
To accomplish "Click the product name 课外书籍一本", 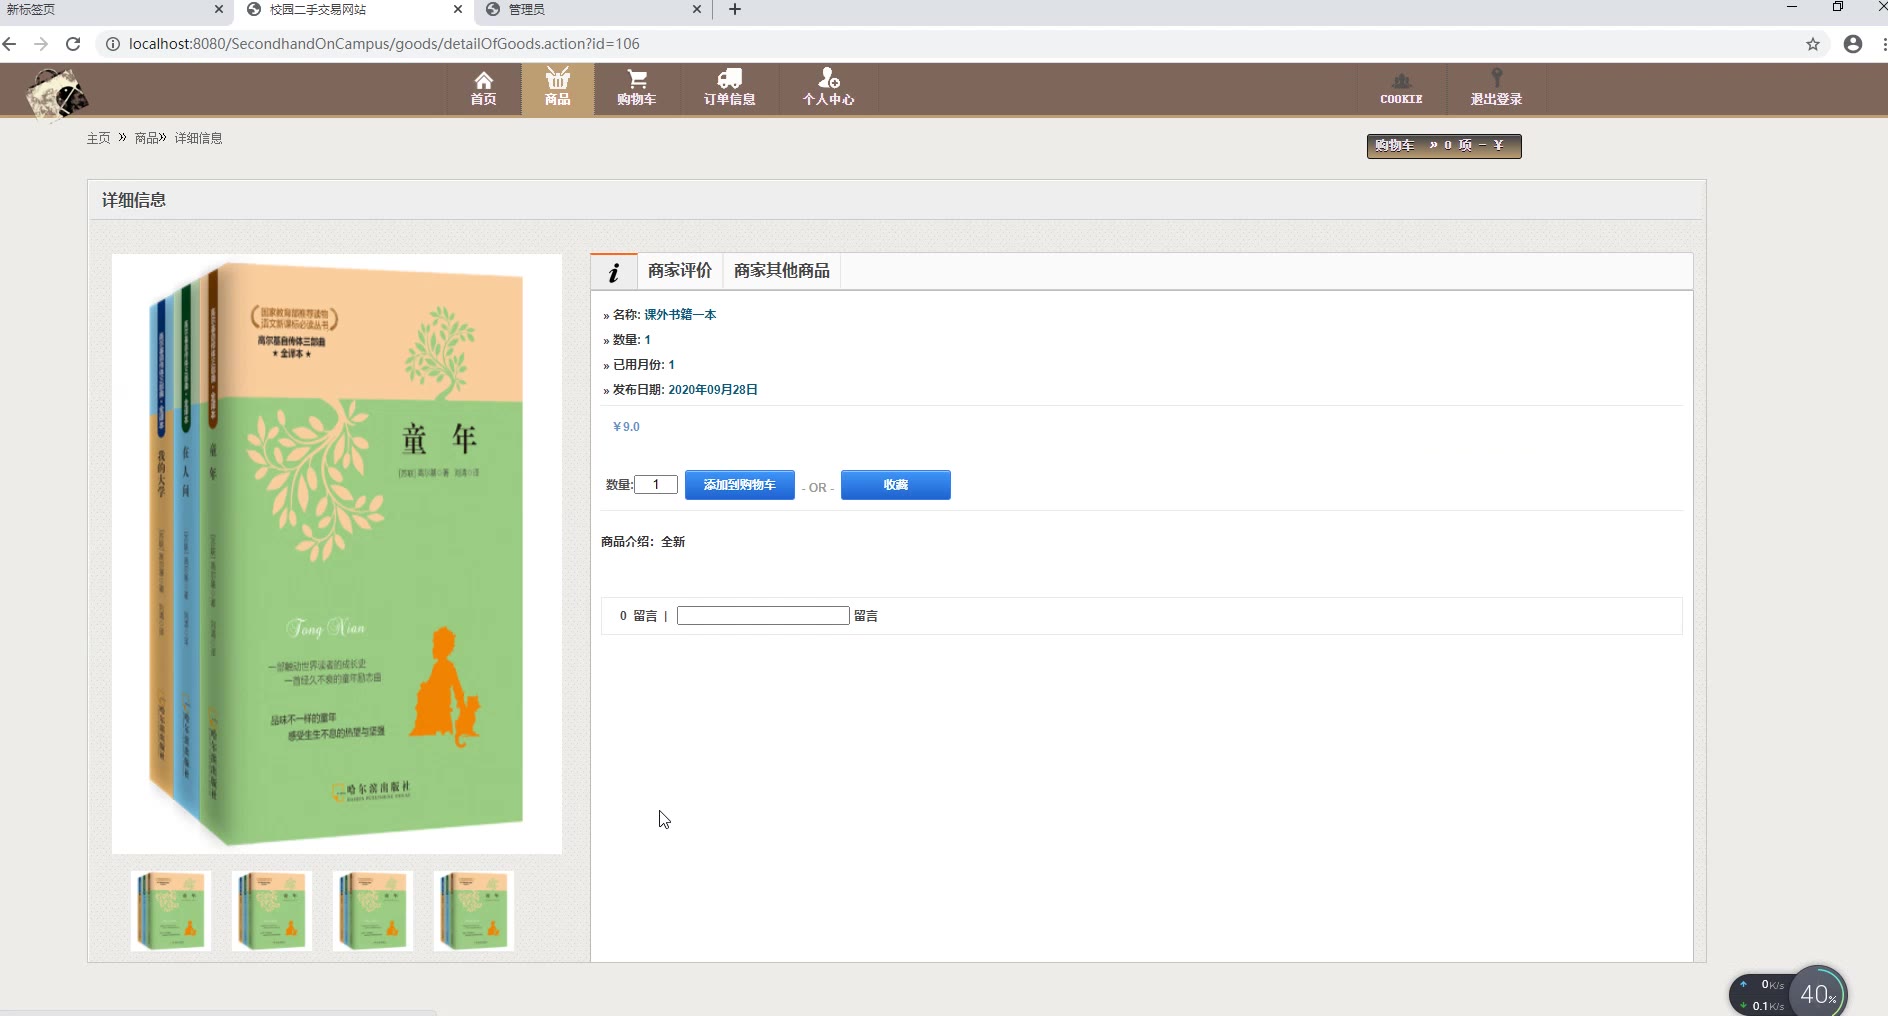I will coord(680,314).
